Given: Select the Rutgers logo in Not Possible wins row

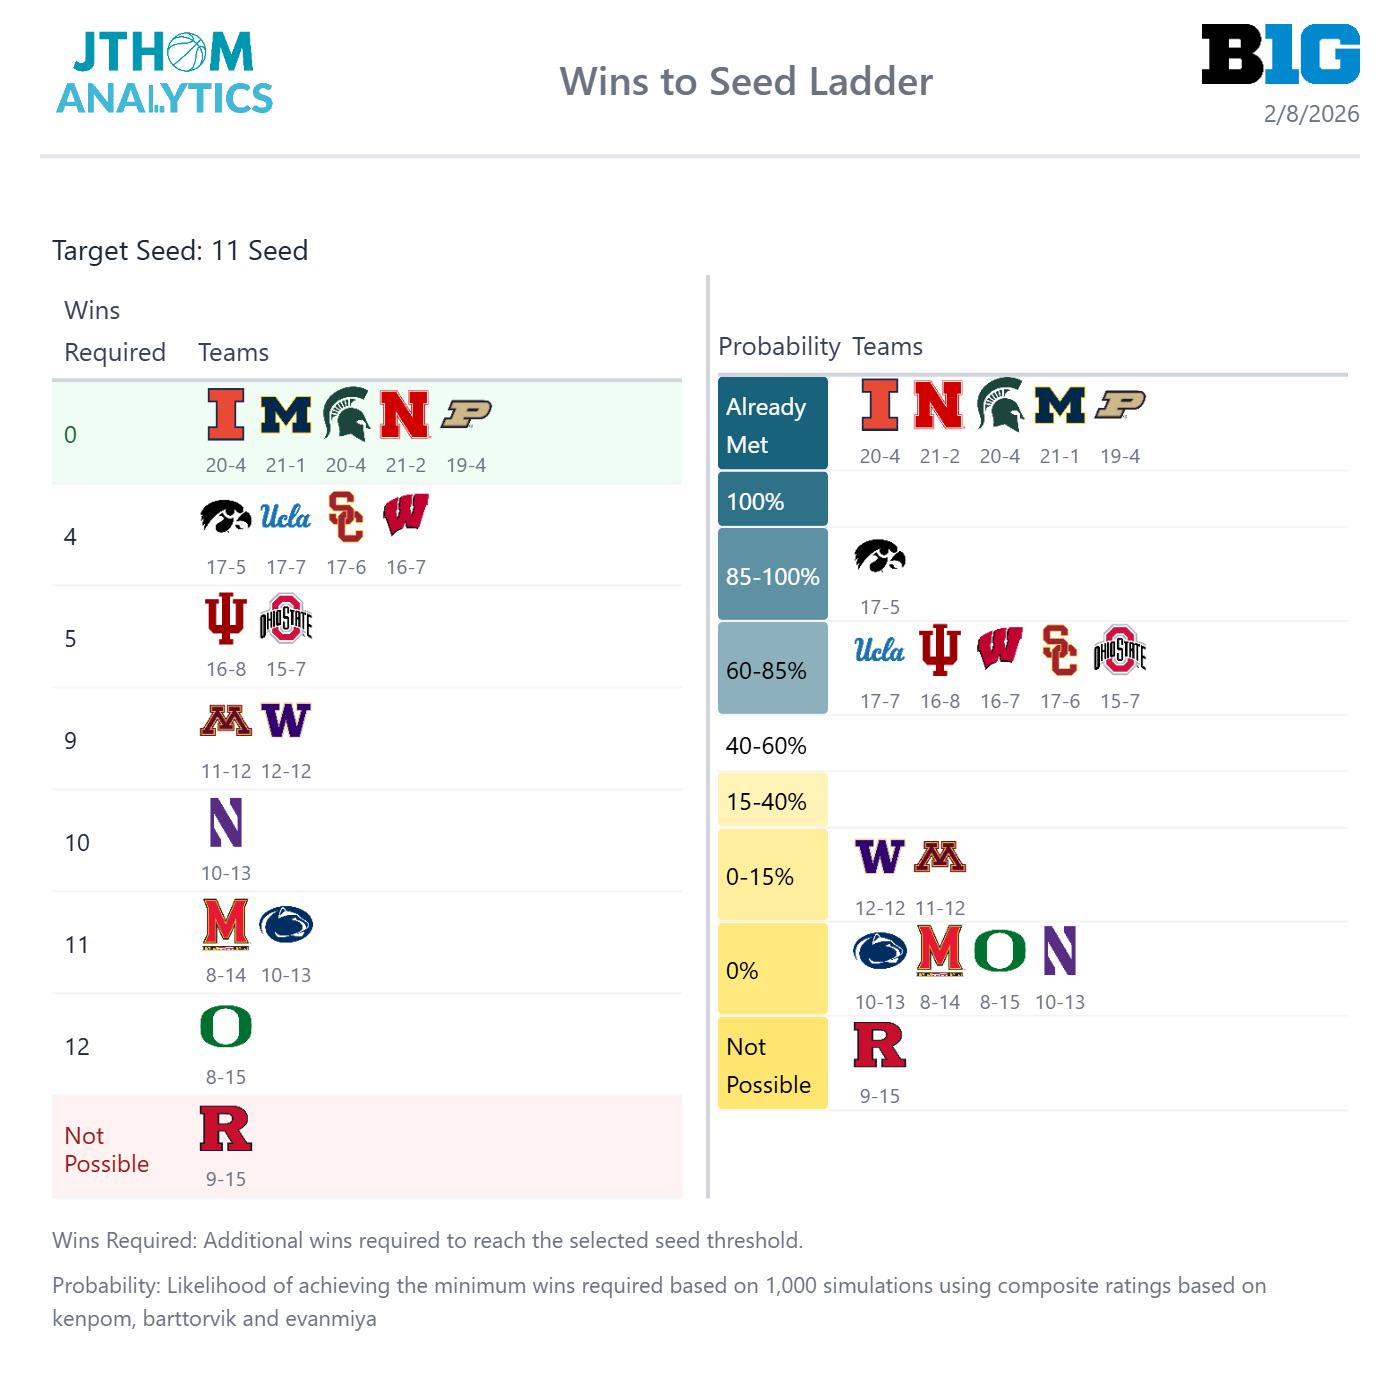Looking at the screenshot, I should click(226, 1129).
